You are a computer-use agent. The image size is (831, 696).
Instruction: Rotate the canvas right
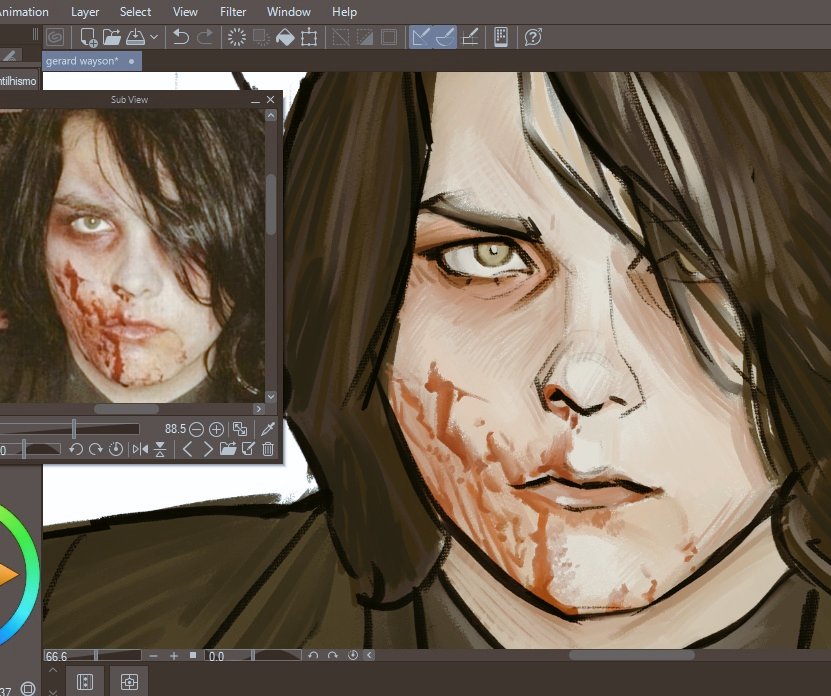click(333, 656)
